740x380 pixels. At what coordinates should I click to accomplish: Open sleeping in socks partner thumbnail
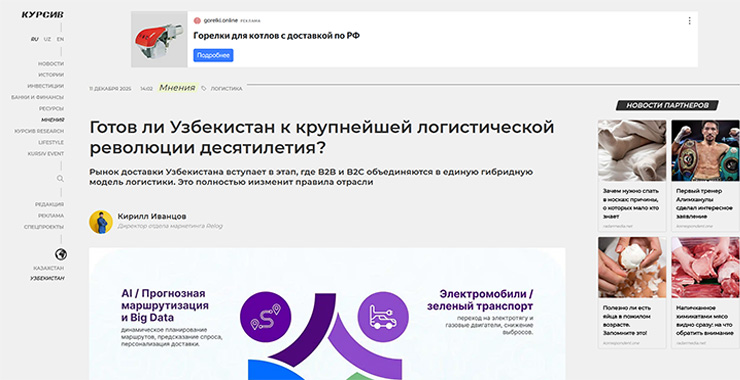point(632,151)
